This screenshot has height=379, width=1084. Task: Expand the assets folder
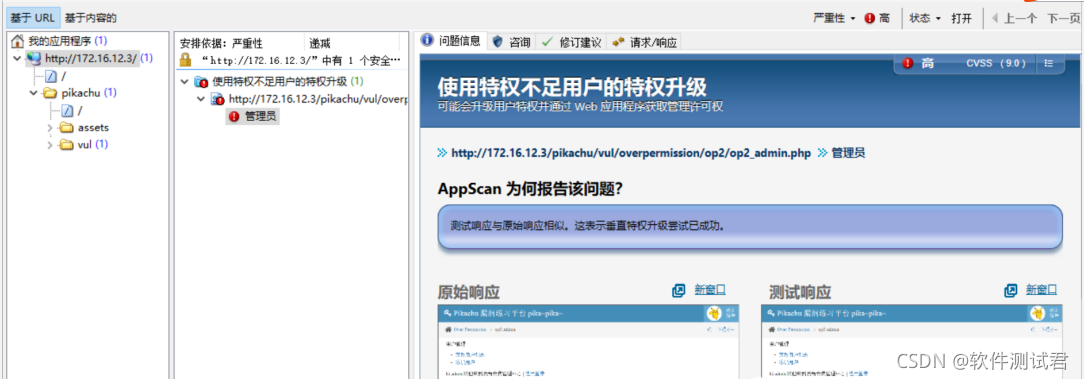(50, 127)
